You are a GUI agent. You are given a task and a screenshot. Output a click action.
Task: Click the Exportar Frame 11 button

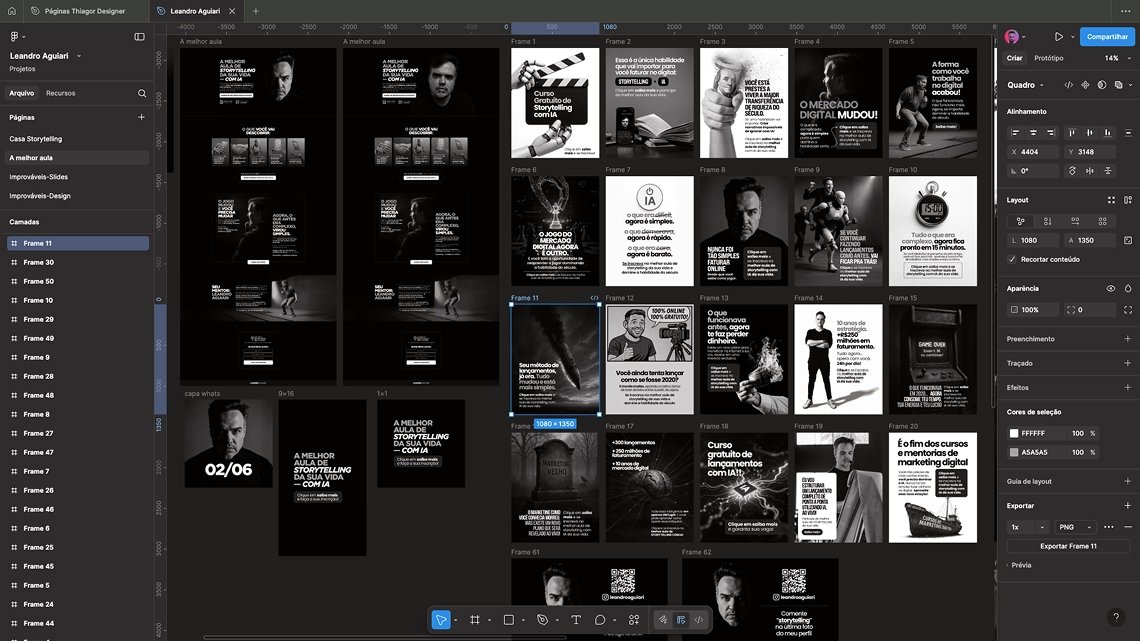click(x=1068, y=546)
